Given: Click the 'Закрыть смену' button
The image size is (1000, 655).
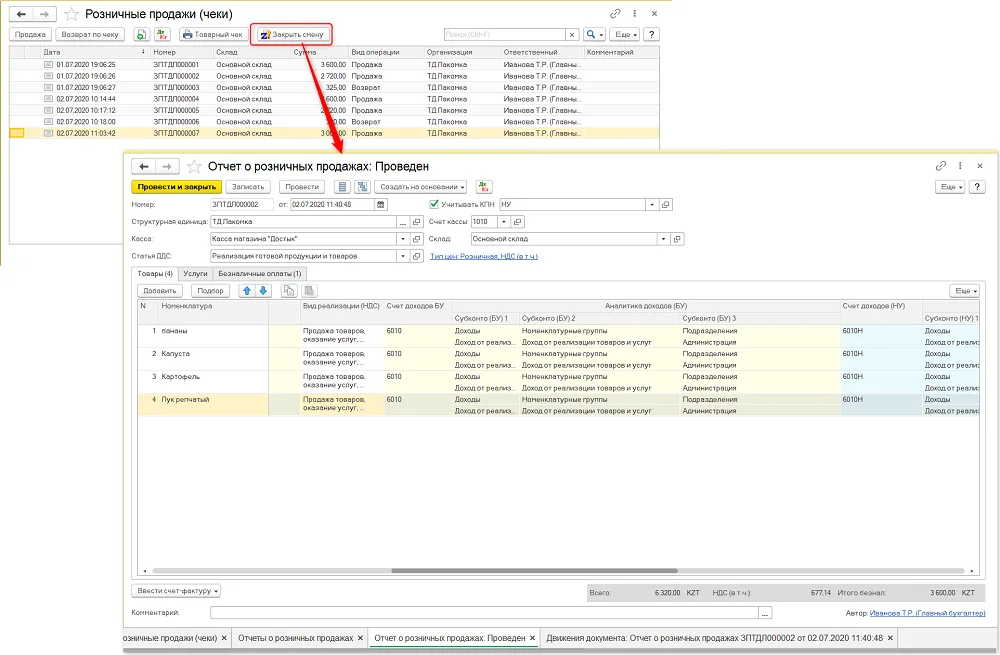Looking at the screenshot, I should point(292,34).
